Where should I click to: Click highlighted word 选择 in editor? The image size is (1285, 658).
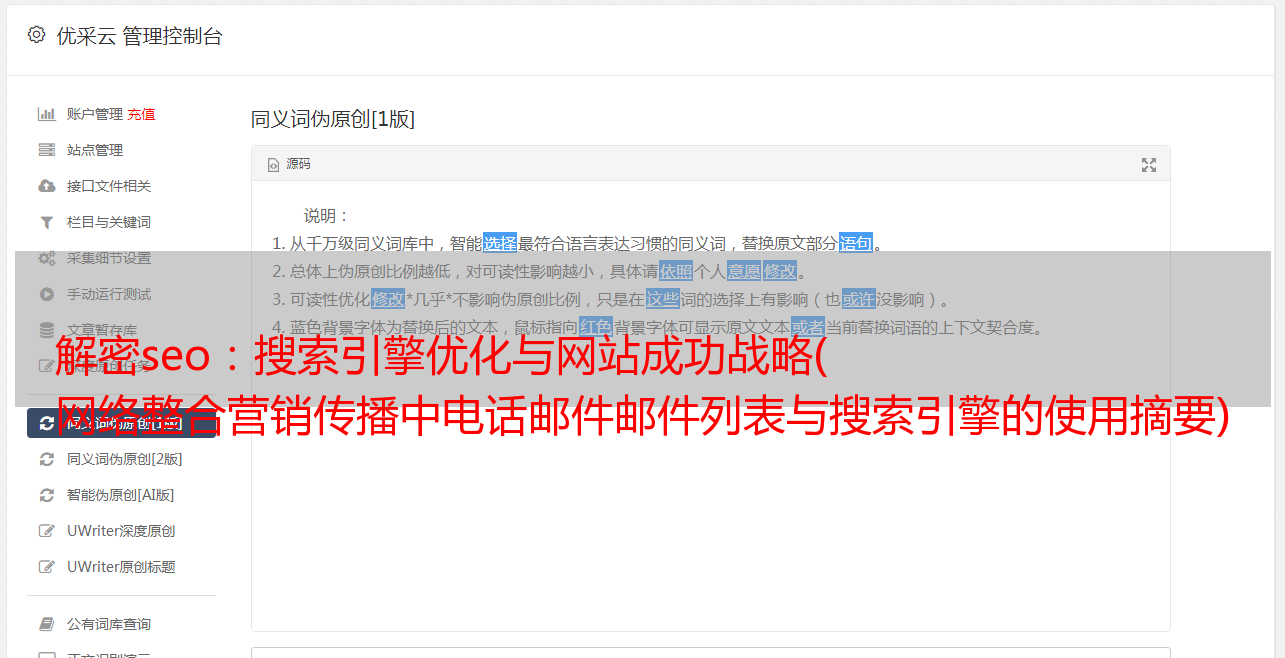[500, 243]
